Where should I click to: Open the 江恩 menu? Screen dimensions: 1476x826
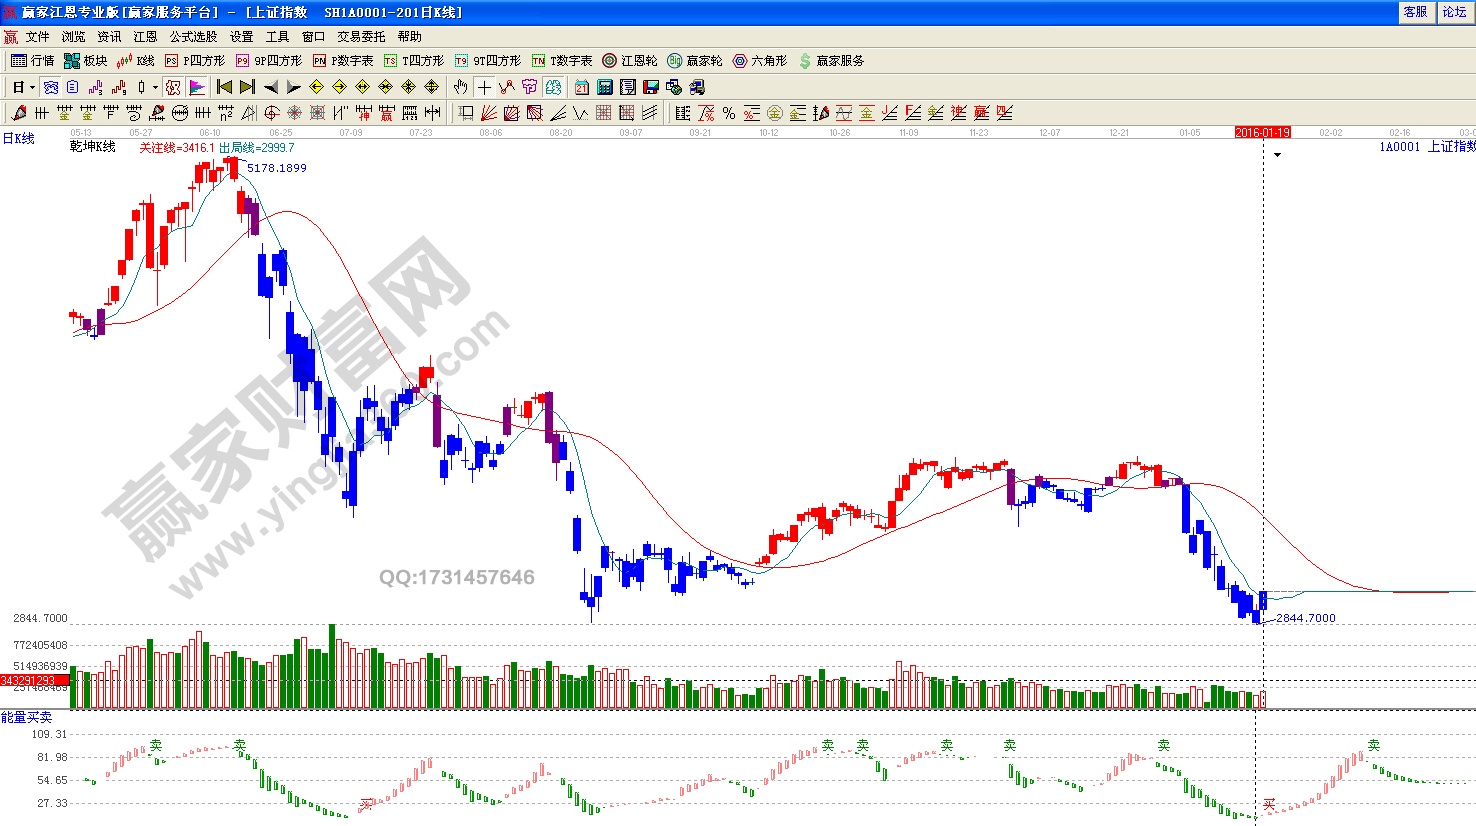[145, 36]
